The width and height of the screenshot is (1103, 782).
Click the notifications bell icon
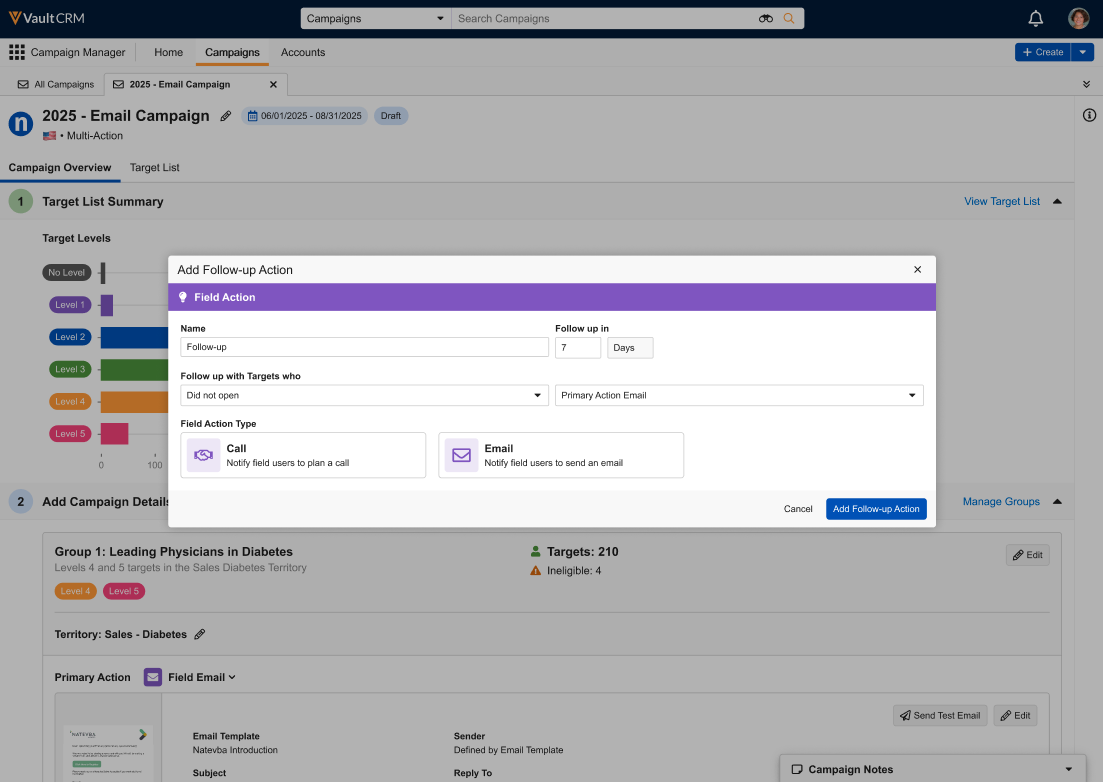1036,18
